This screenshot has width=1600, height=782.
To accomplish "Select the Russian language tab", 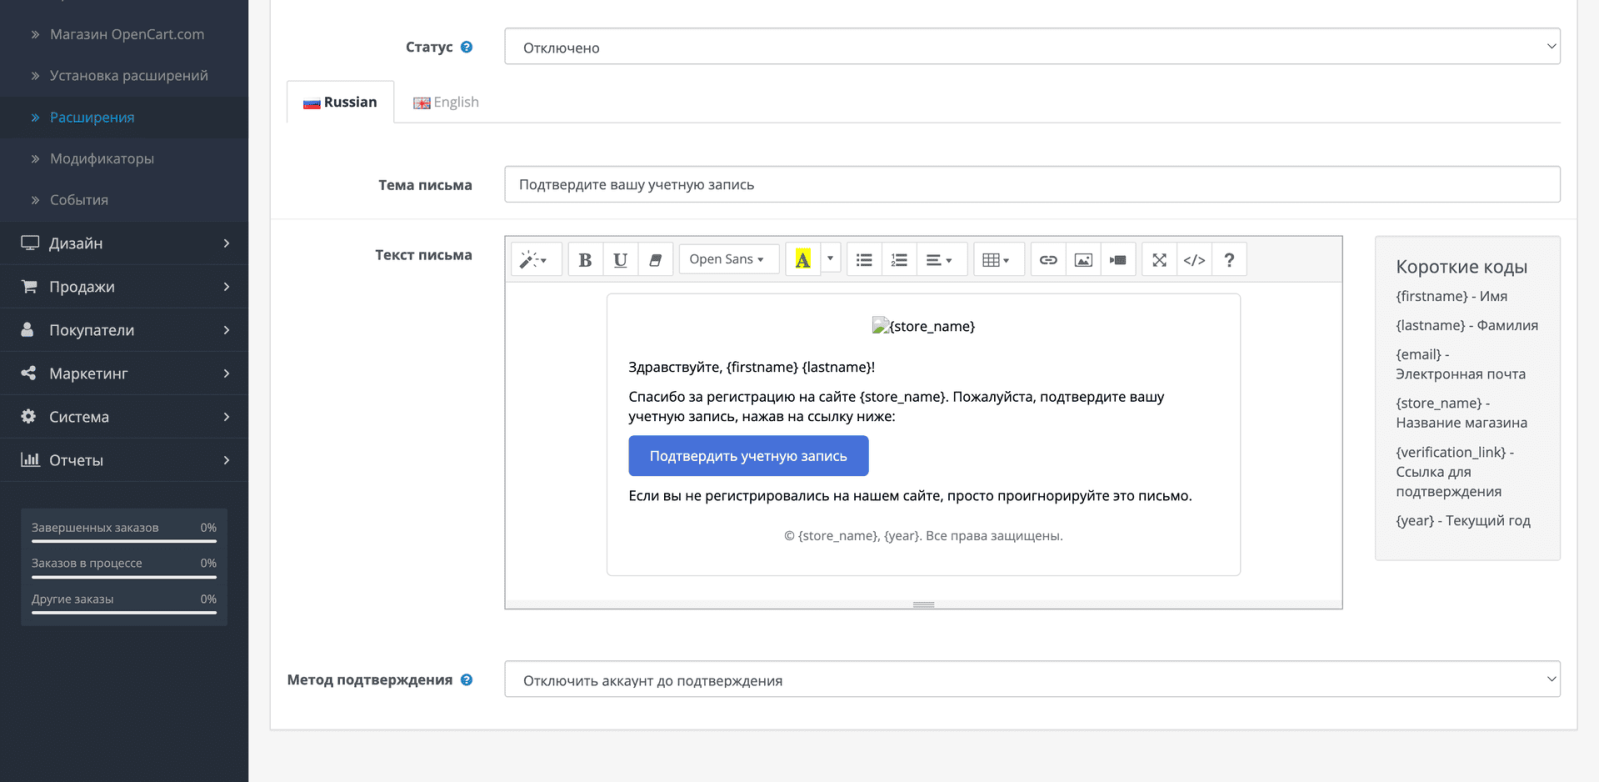I will (340, 102).
